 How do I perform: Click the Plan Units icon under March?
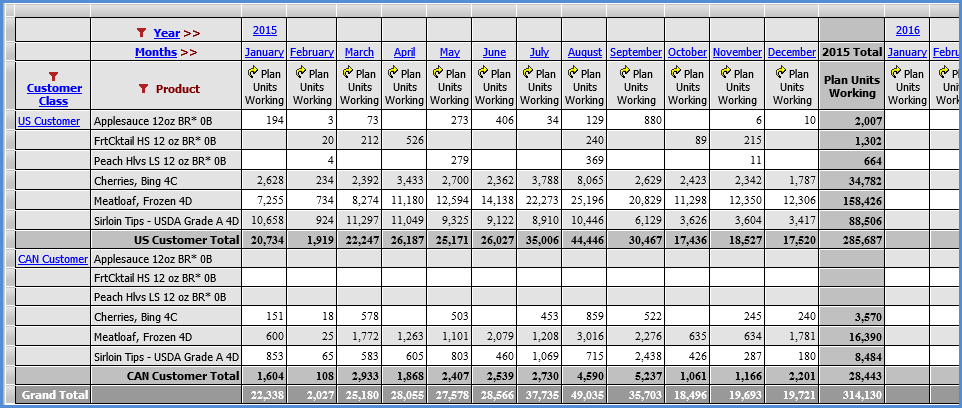(x=347, y=73)
